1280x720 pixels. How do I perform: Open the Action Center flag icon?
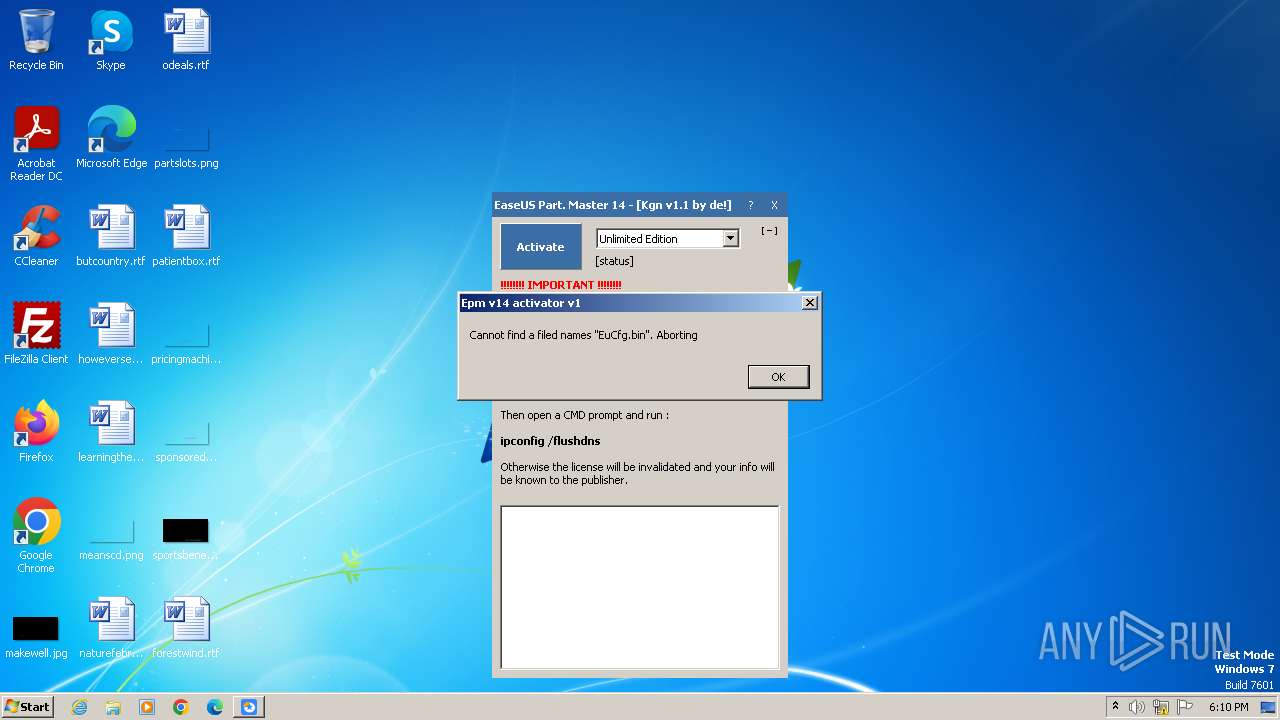click(1185, 707)
